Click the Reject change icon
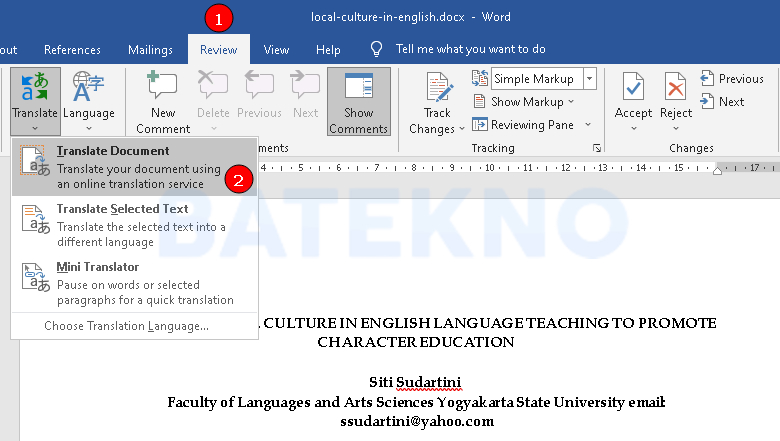The image size is (780, 441). click(676, 87)
